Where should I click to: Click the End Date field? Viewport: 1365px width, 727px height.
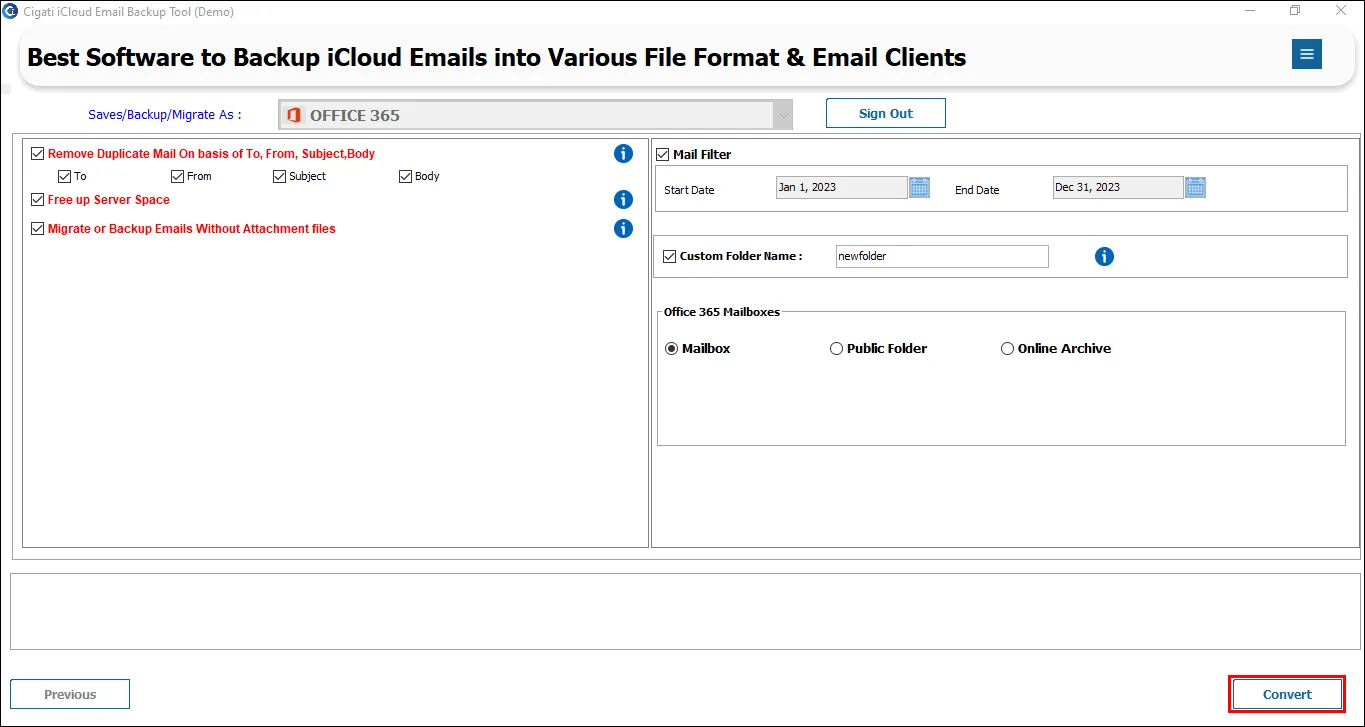[1118, 188]
